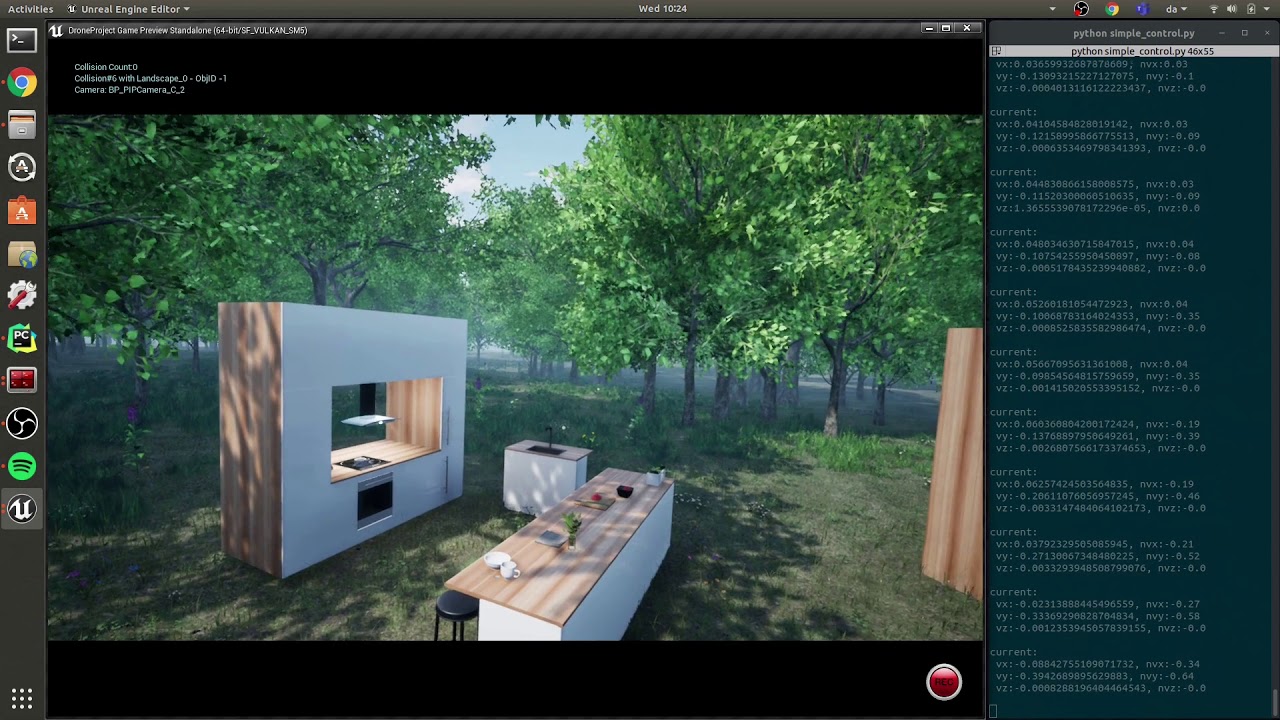Click terminal line starting 'vx:-0.02313888445496559'
The image size is (1280, 720).
pos(1098,604)
